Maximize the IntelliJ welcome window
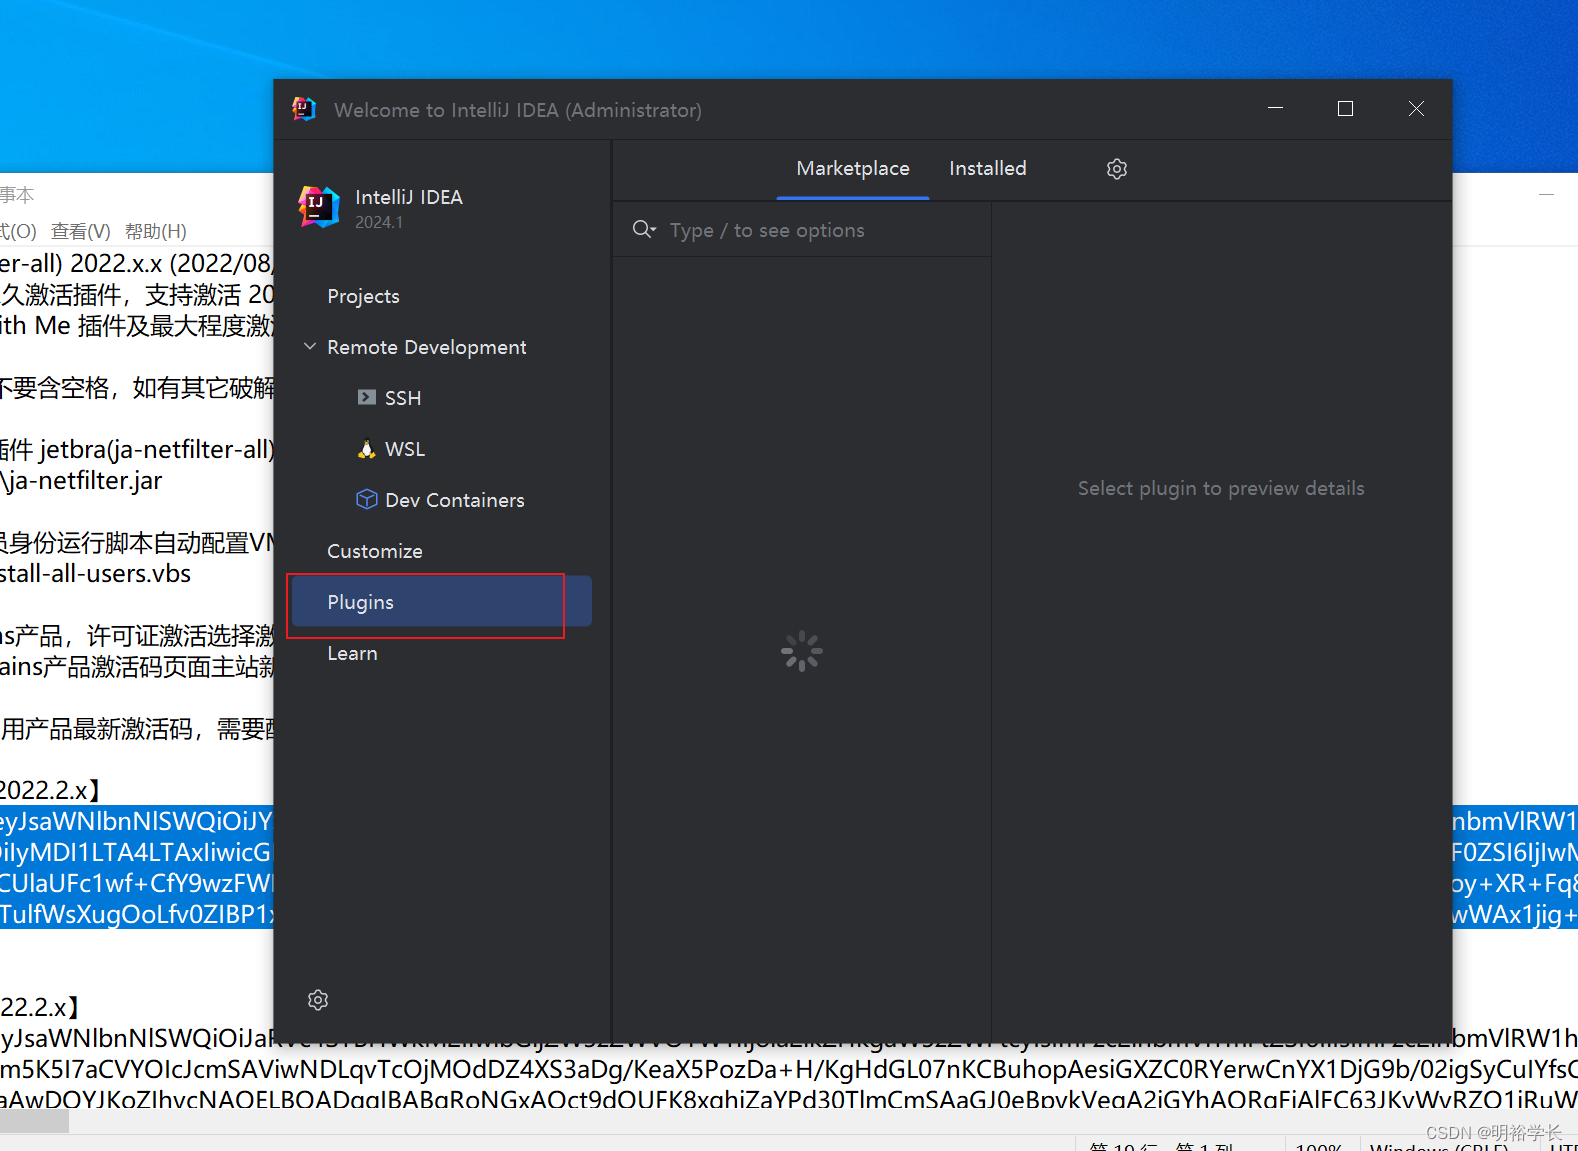Image resolution: width=1578 pixels, height=1151 pixels. pyautogui.click(x=1345, y=108)
